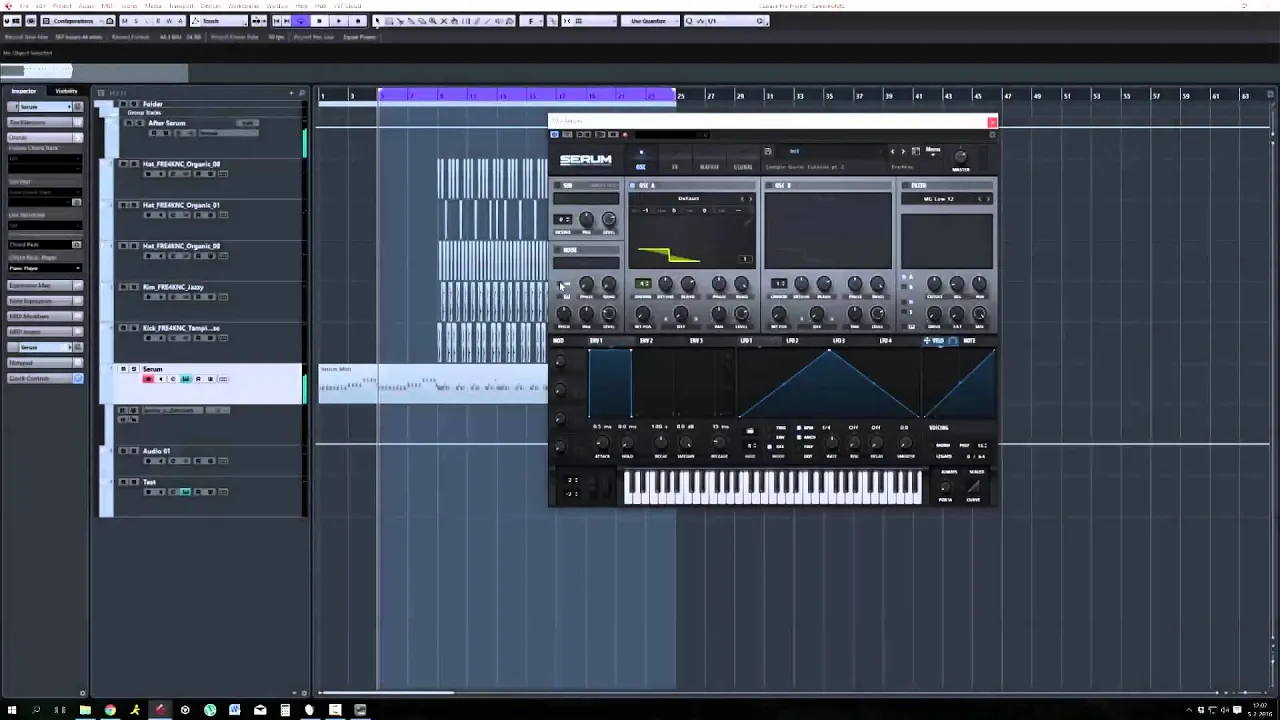Viewport: 1280px width, 720px height.
Task: Click the filter Cutoff knob
Action: (934, 284)
